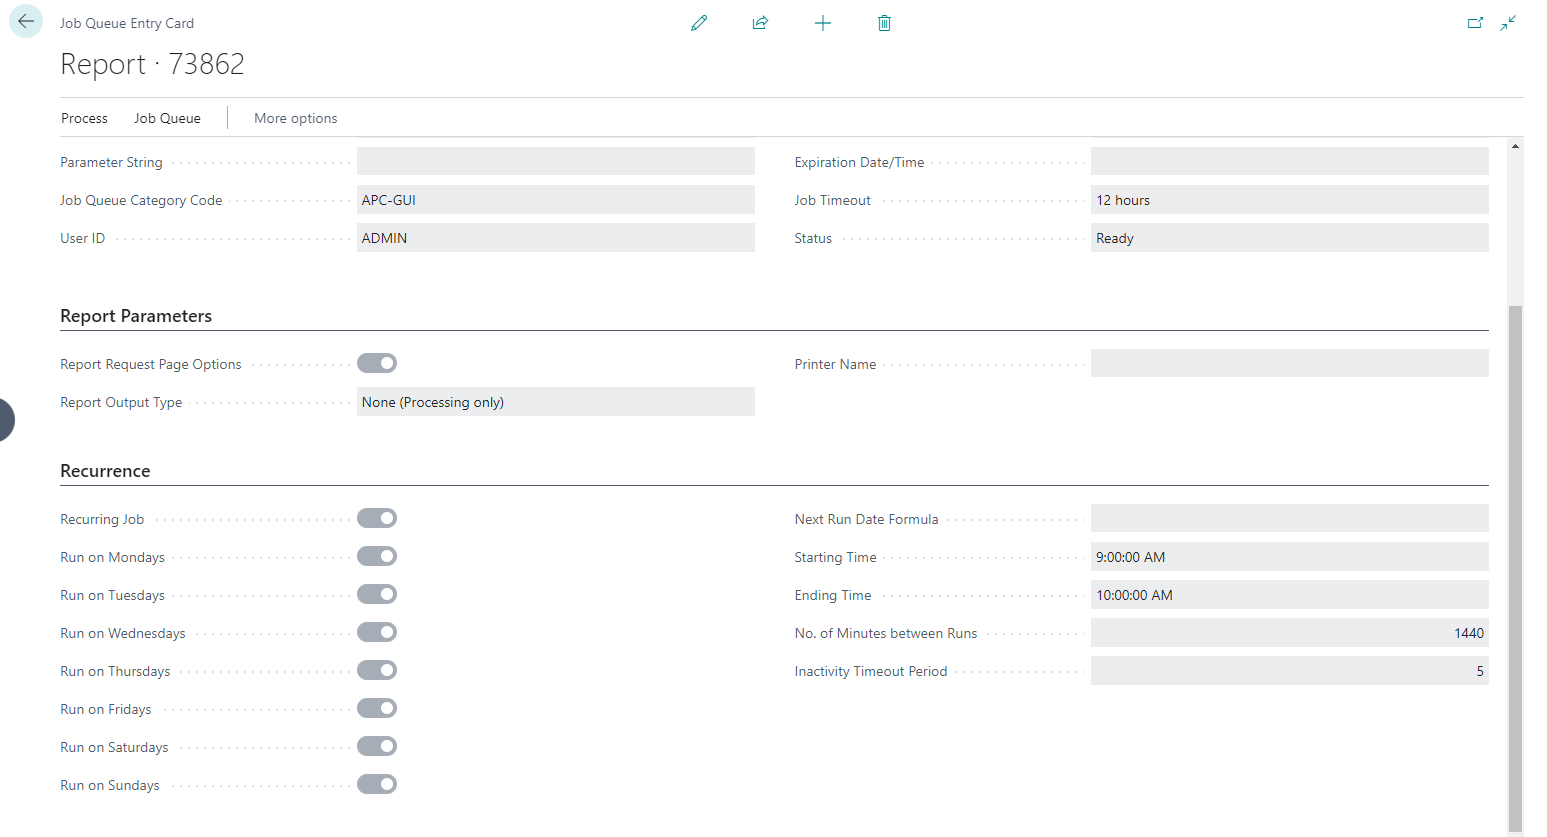The height and width of the screenshot is (837, 1547).
Task: Click the Next Run Date Formula field
Action: pyautogui.click(x=1290, y=518)
